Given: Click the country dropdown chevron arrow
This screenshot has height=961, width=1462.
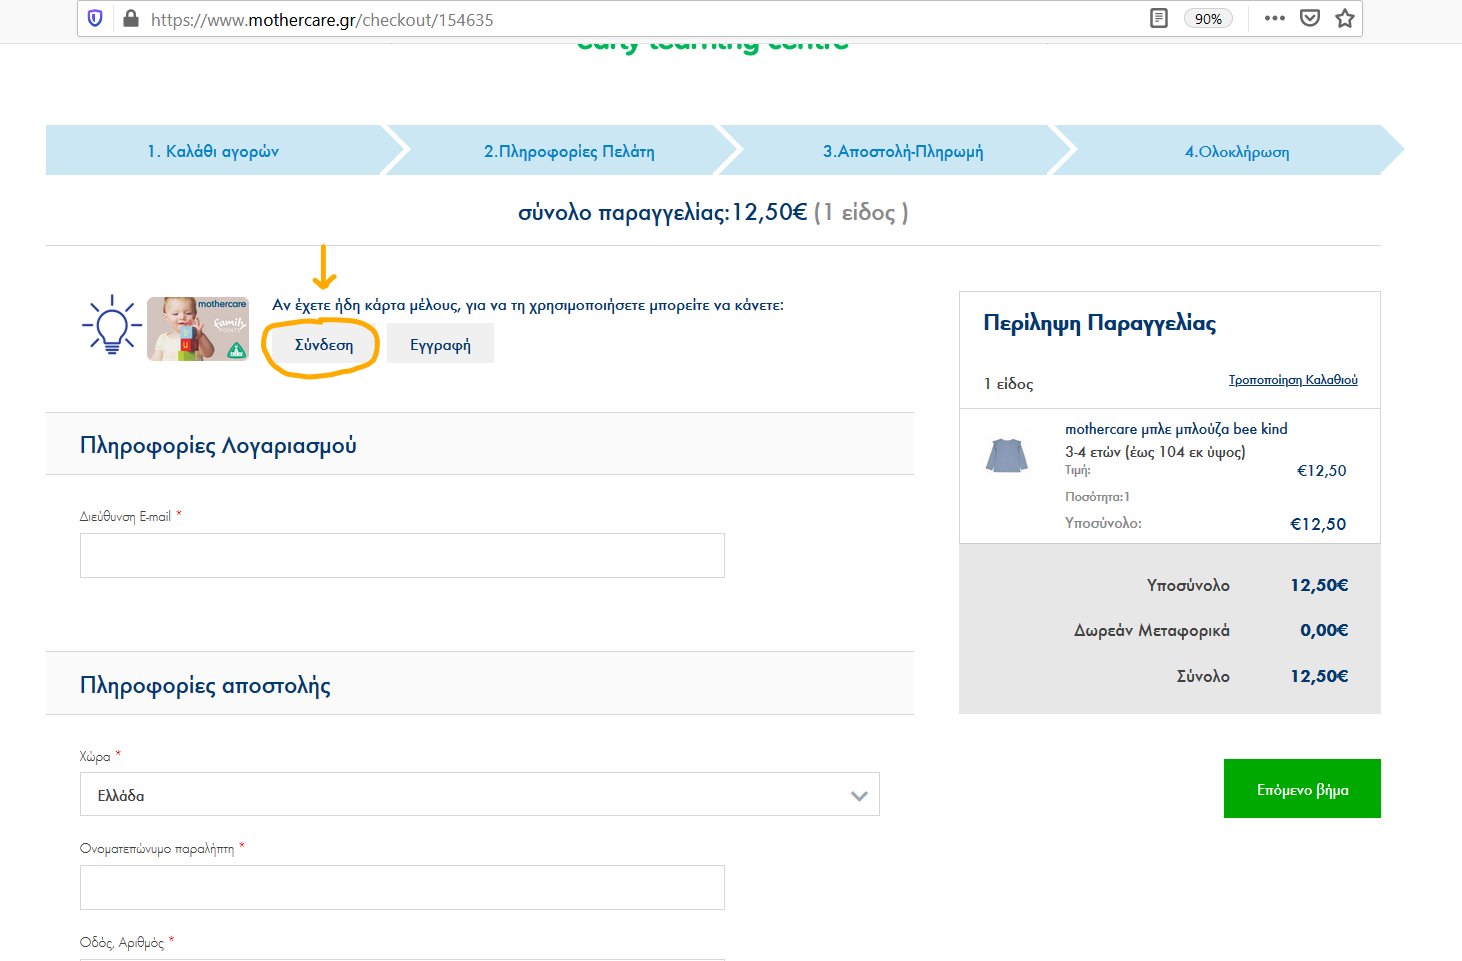Looking at the screenshot, I should pos(859,796).
